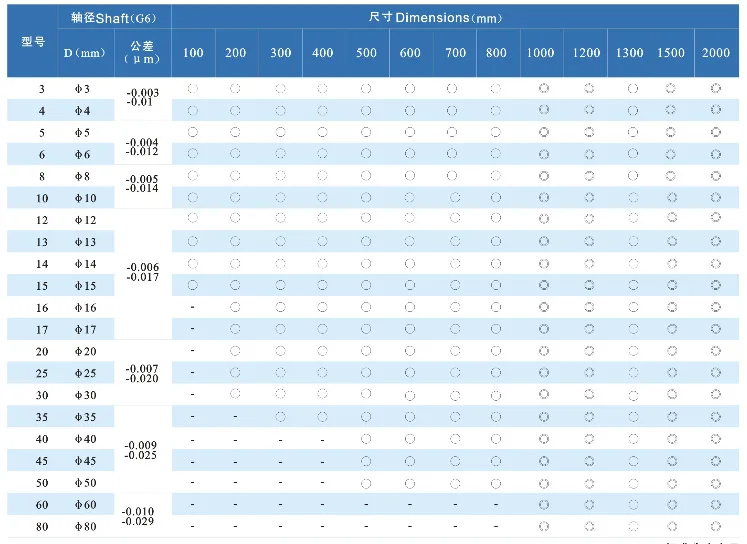
Task: Click the 公差 (μm) column header
Action: pyautogui.click(x=142, y=52)
